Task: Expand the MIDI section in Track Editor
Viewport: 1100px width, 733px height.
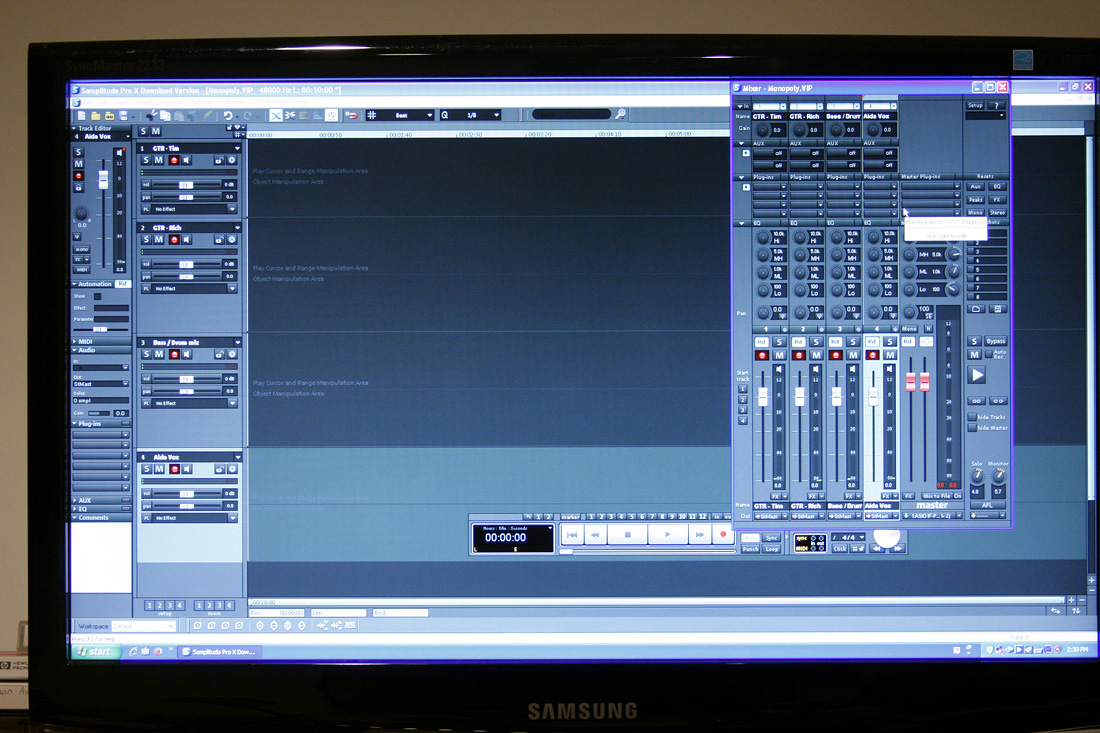Action: 74,341
